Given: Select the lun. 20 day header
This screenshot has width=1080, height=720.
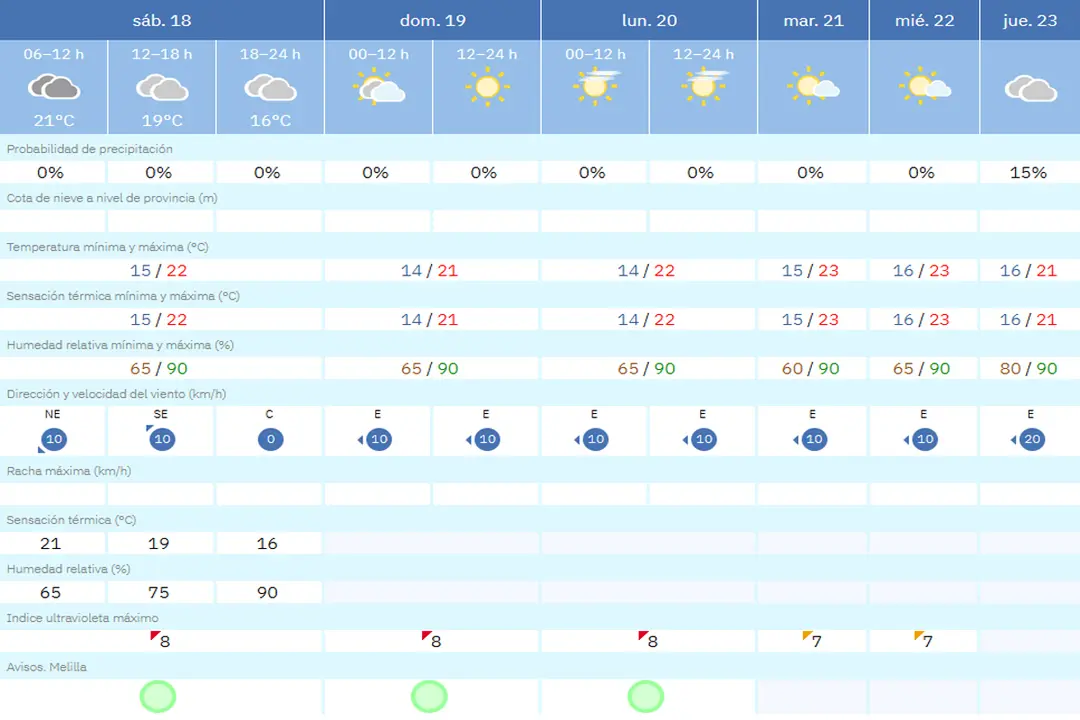Looking at the screenshot, I should click(x=650, y=20).
